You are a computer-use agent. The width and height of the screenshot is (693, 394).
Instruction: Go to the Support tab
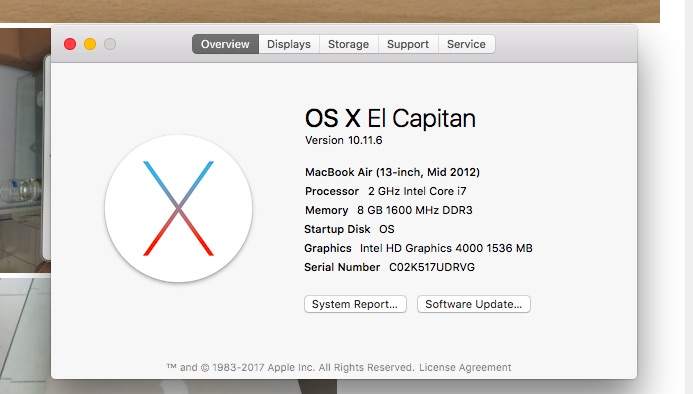(x=408, y=44)
